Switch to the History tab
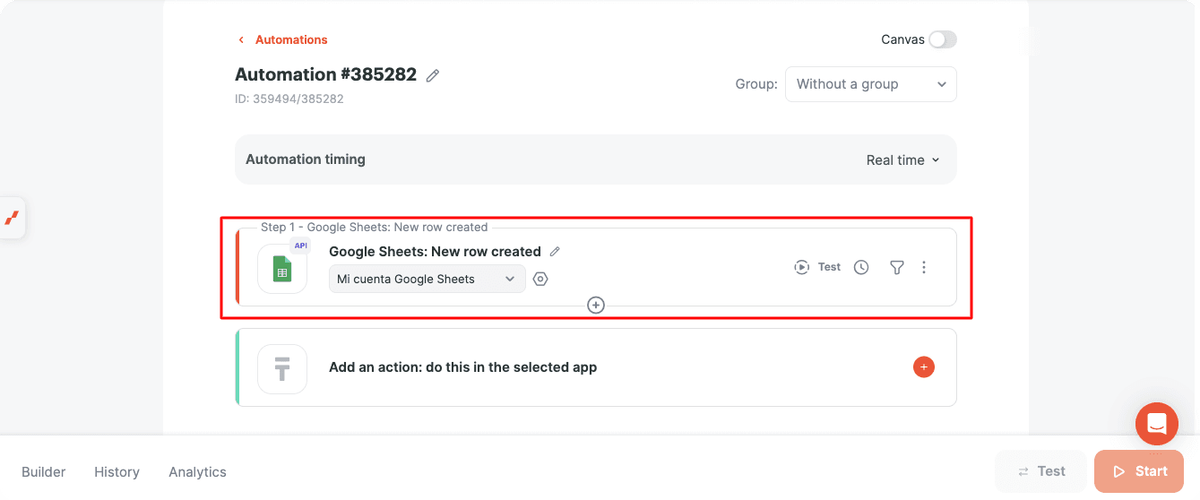The height and width of the screenshot is (500, 1200). [x=117, y=472]
